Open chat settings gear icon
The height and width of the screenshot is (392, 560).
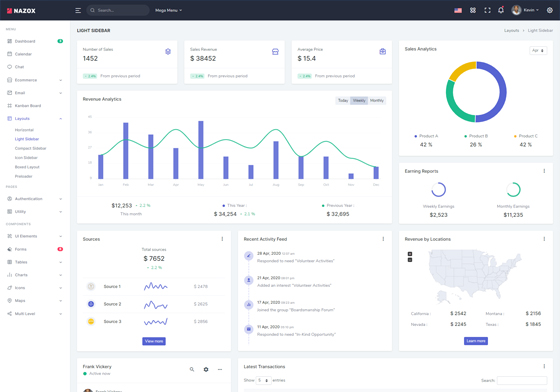pyautogui.click(x=206, y=370)
